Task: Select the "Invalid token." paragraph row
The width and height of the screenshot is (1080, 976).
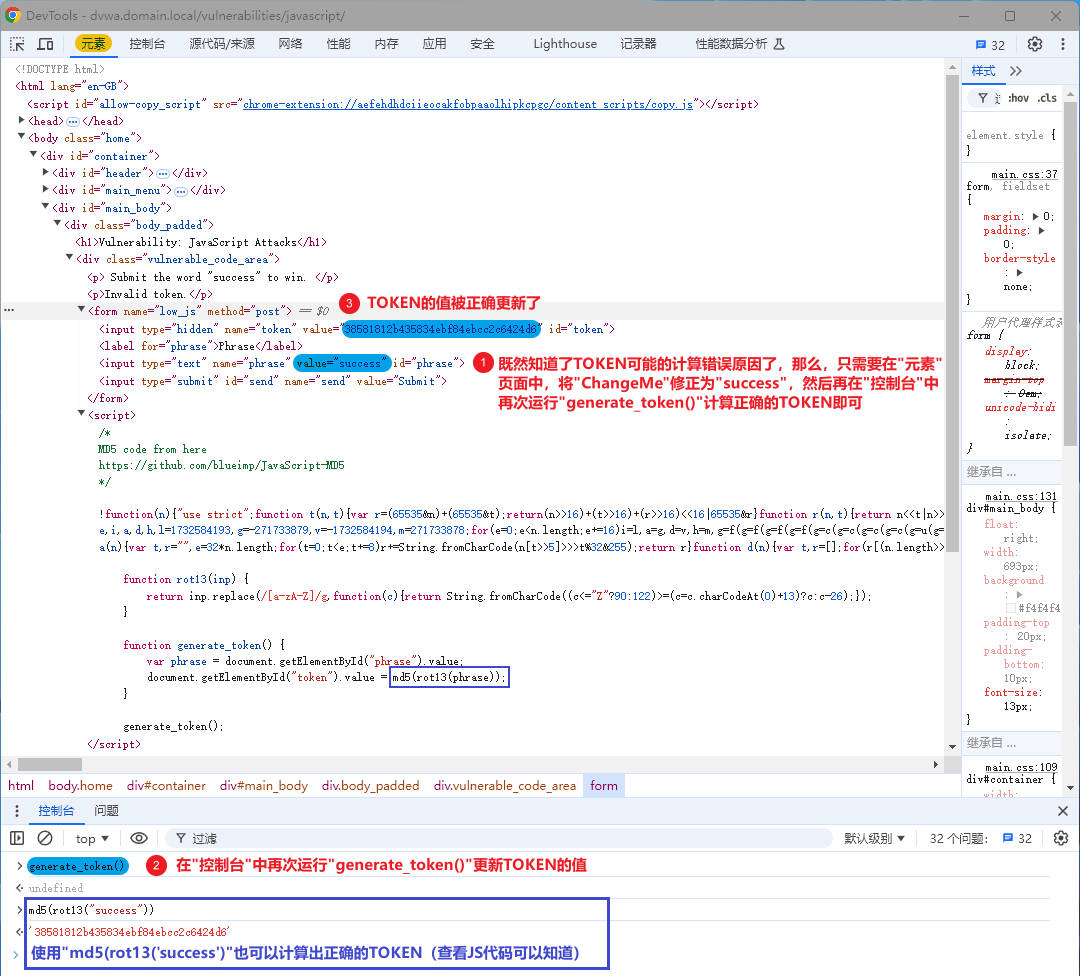Action: [150, 295]
